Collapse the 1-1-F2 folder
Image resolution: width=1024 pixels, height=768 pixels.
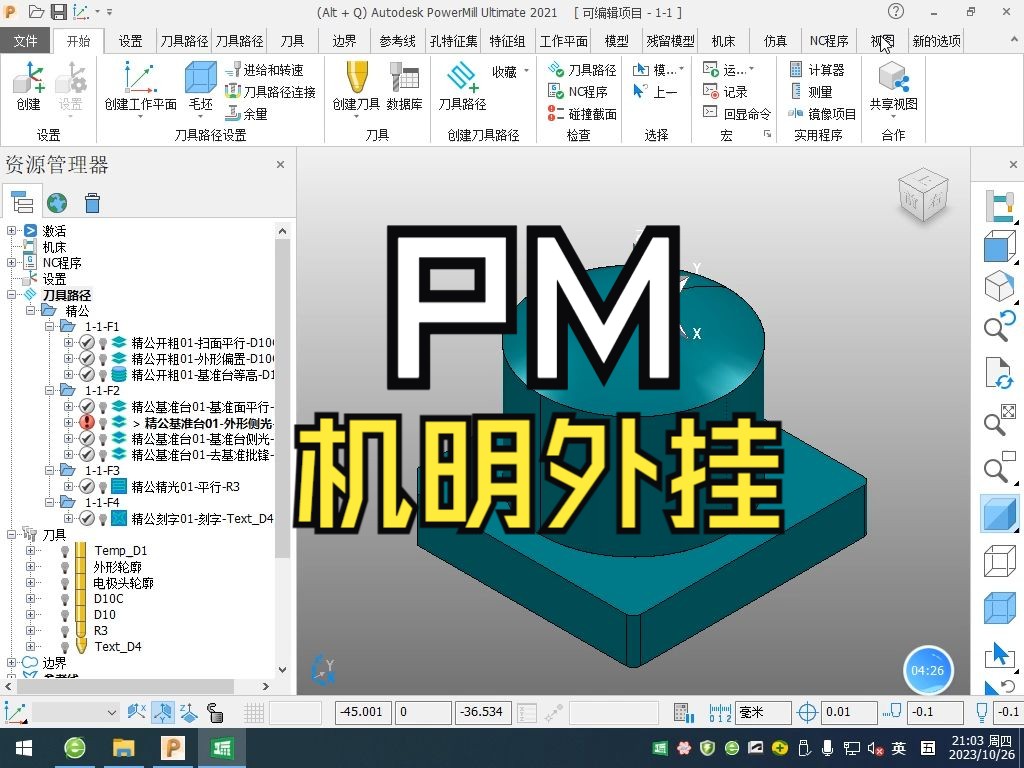[x=50, y=391]
